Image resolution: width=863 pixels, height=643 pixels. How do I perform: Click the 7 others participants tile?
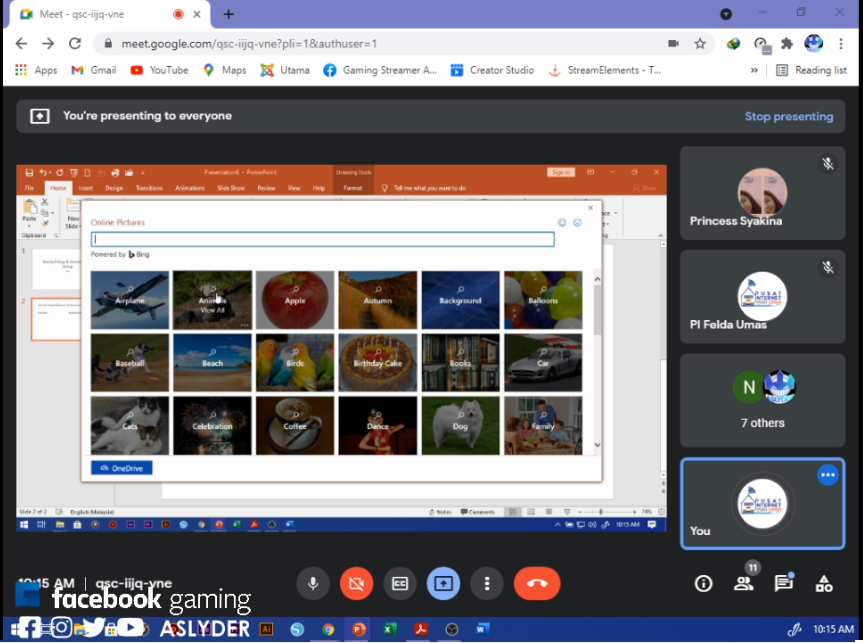click(x=762, y=400)
